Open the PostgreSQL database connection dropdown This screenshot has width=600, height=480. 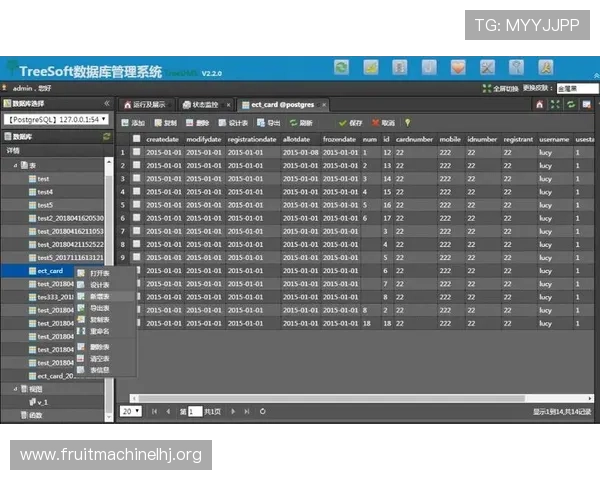(58, 119)
